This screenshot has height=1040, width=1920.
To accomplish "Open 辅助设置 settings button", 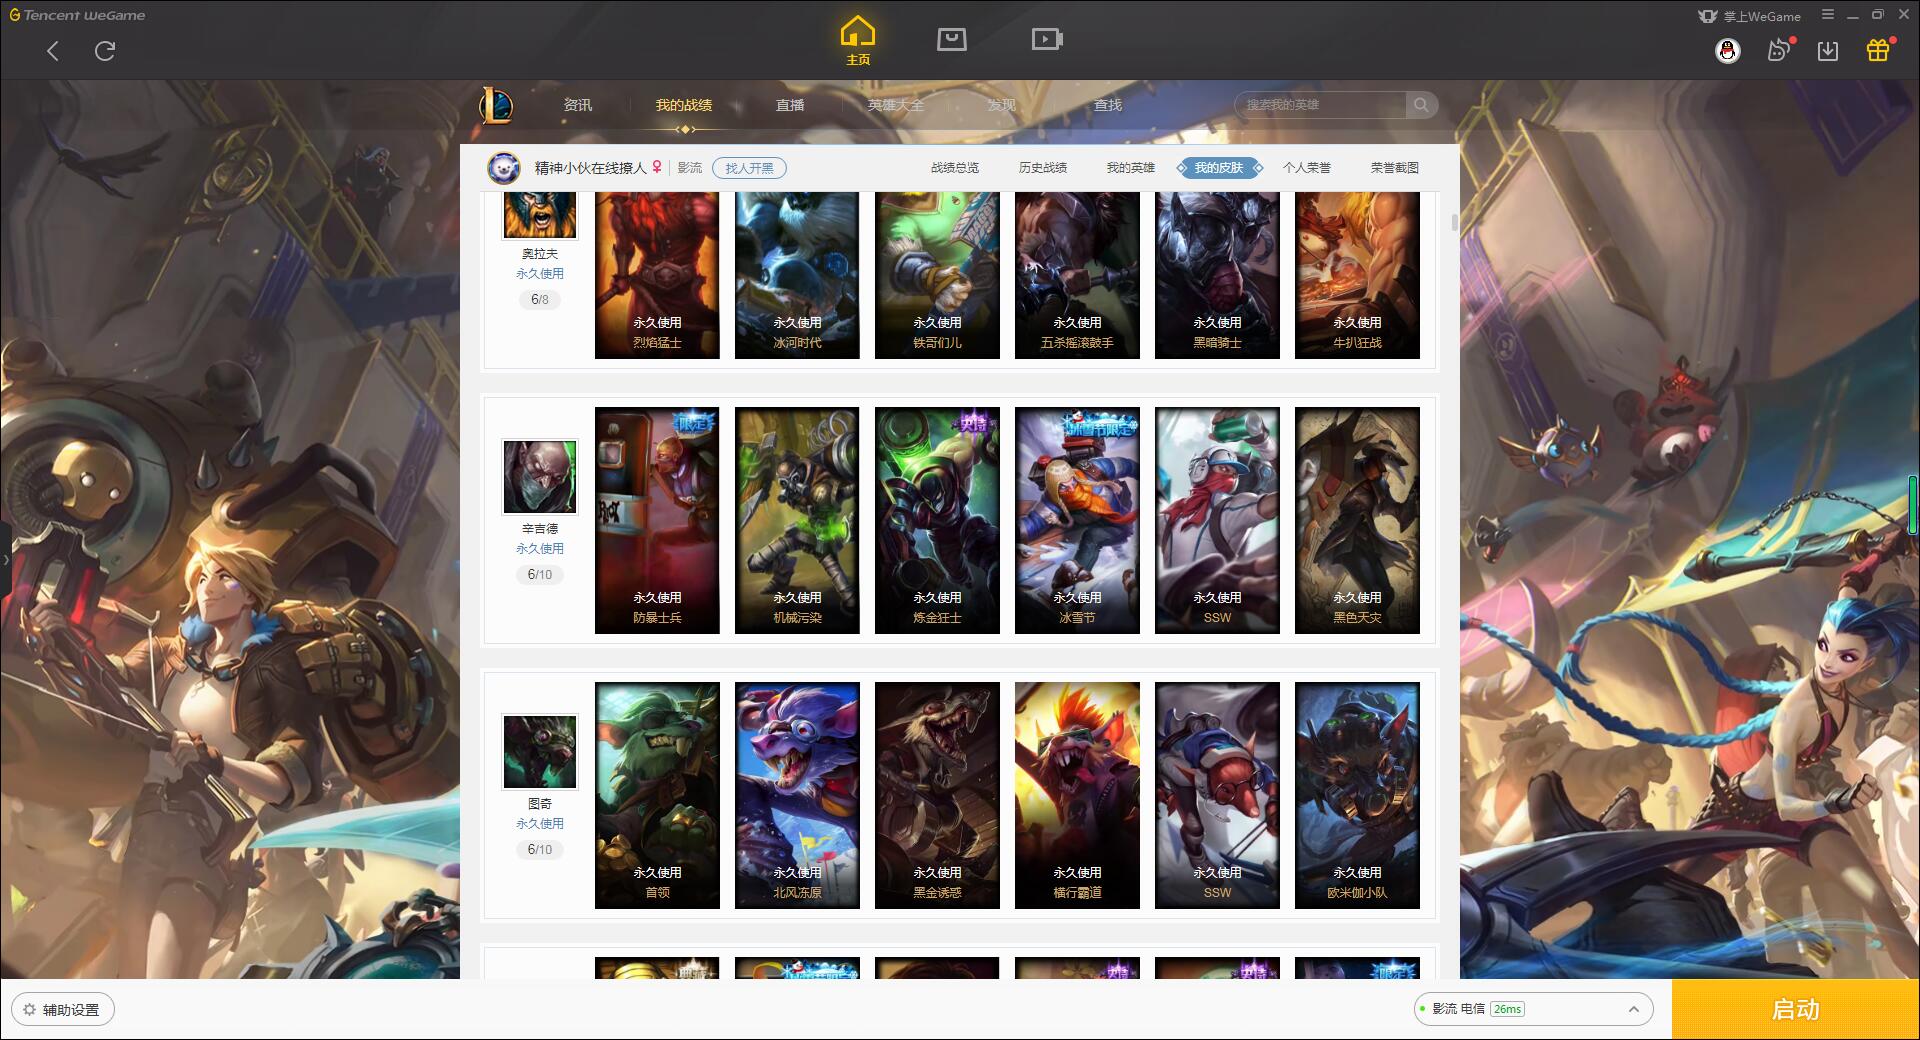I will click(62, 1010).
